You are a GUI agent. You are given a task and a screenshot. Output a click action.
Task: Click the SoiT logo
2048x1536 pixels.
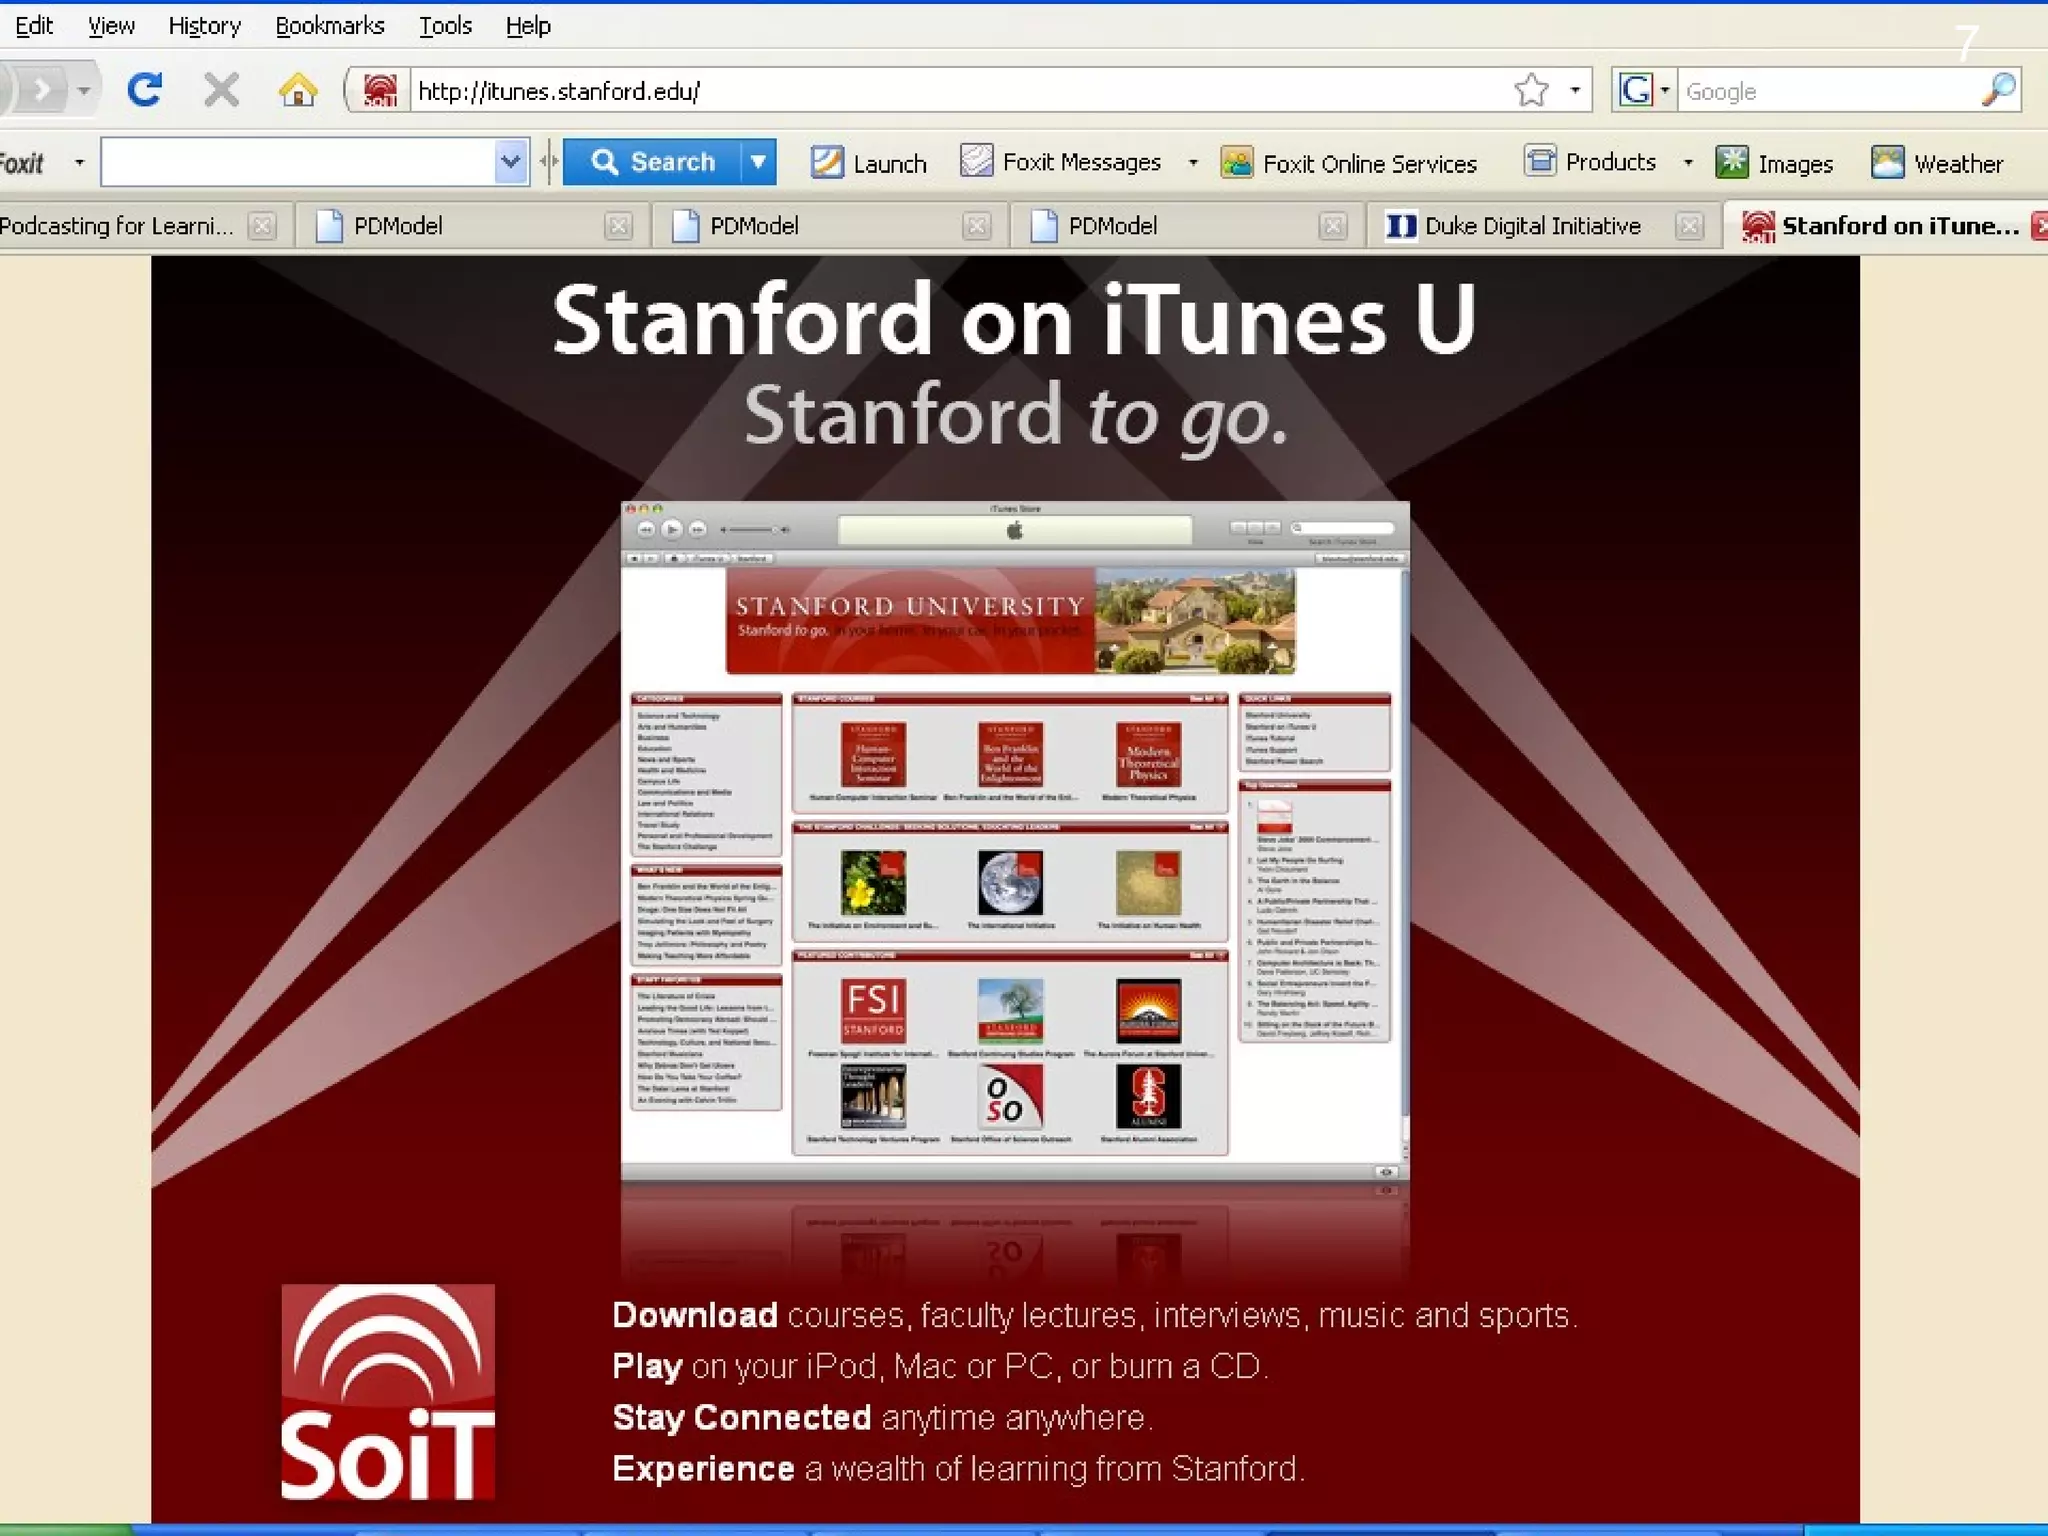(388, 1391)
